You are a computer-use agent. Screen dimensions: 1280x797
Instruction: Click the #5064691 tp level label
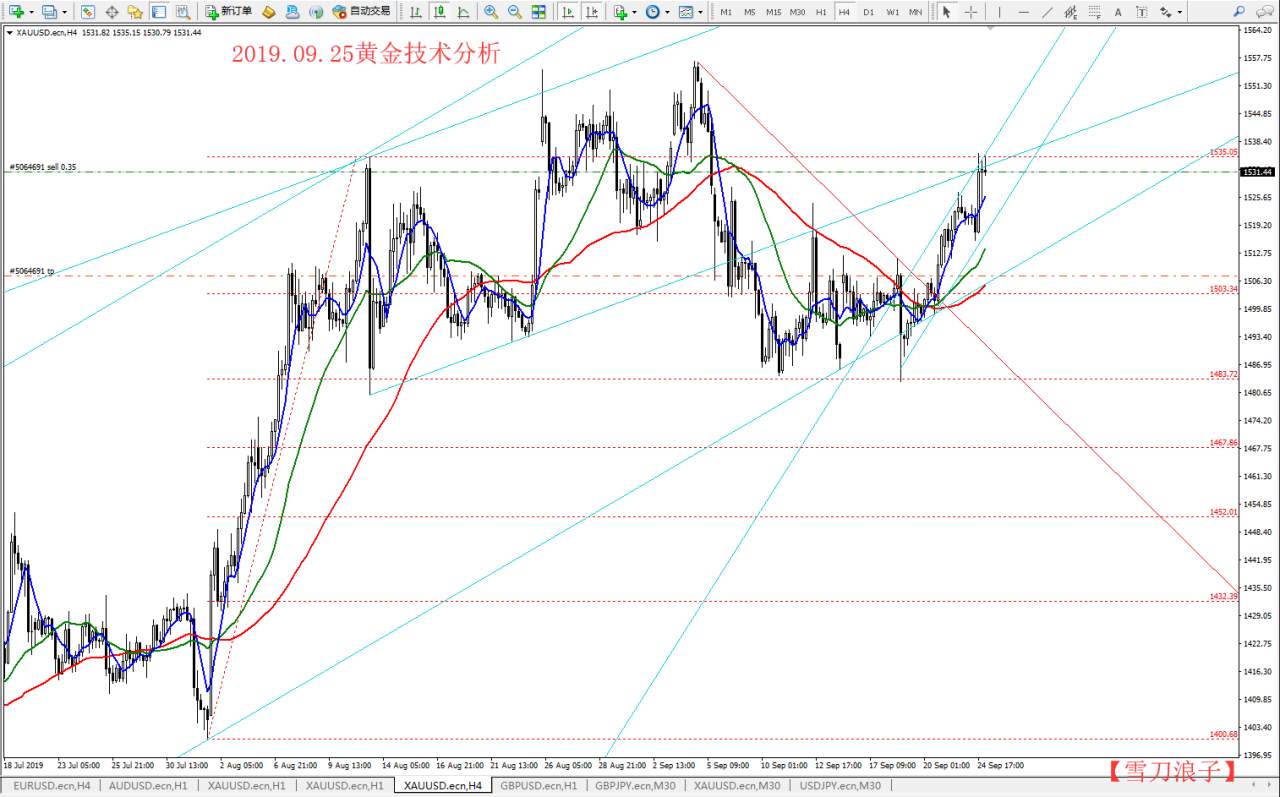(x=32, y=271)
